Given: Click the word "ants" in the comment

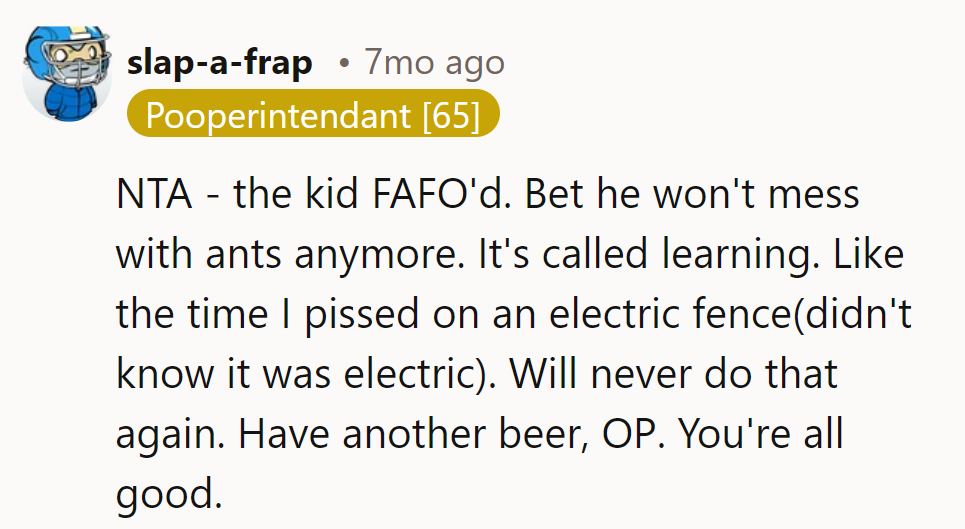Looking at the screenshot, I should 243,254.
